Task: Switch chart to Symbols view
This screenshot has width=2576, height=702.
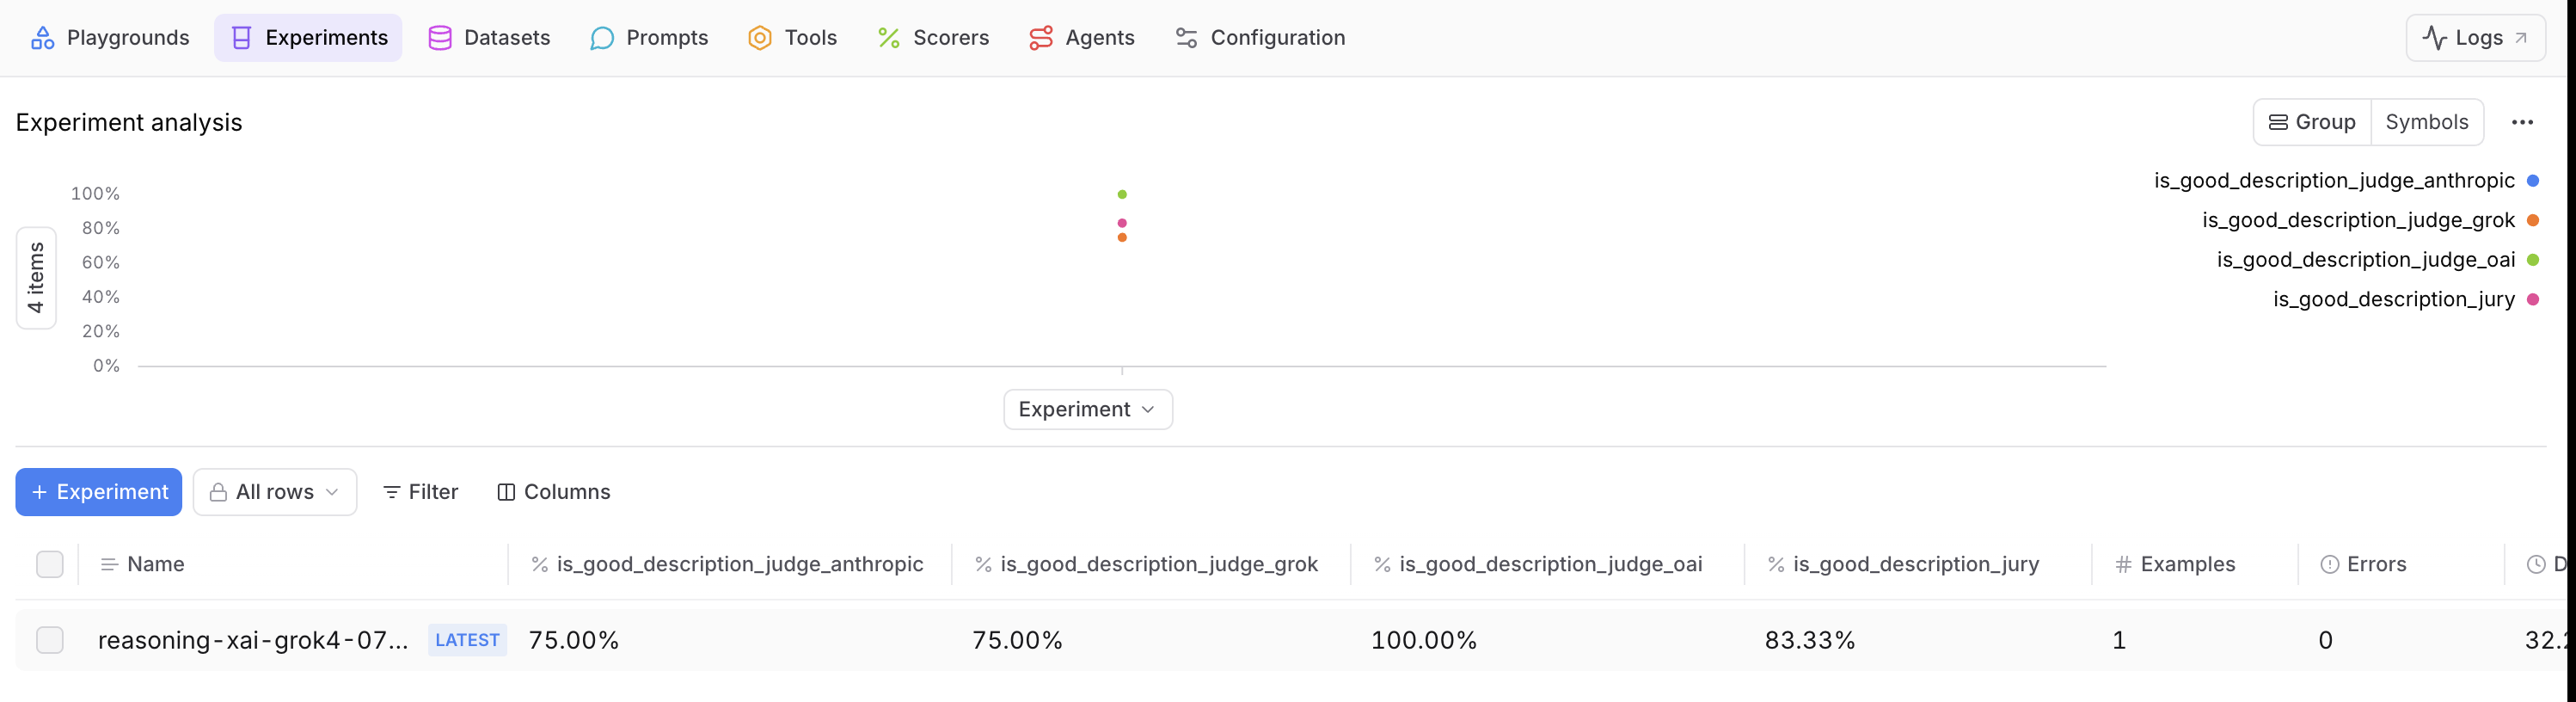Action: point(2426,122)
